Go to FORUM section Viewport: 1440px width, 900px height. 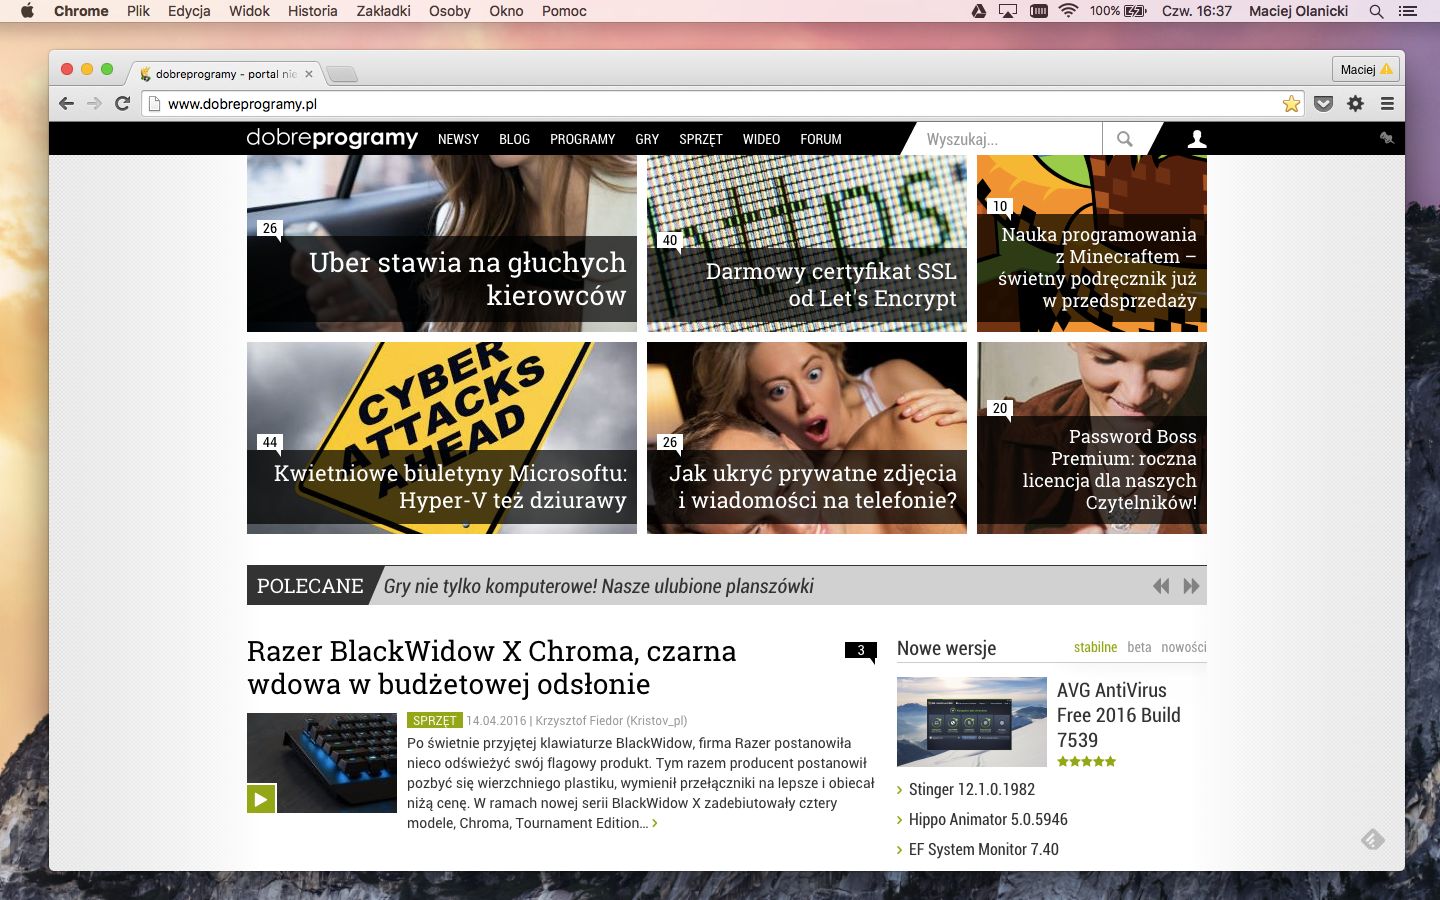(821, 139)
